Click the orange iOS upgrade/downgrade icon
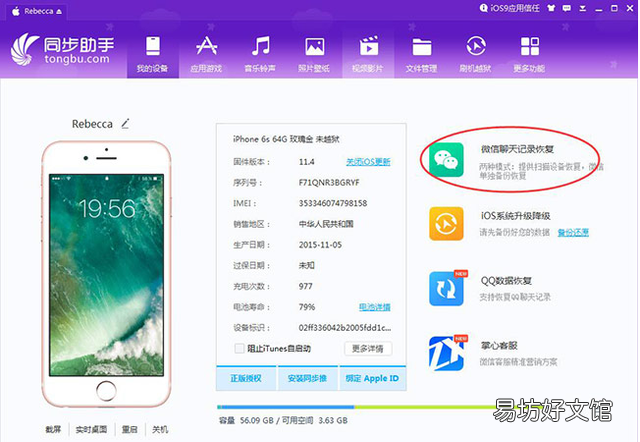 click(446, 224)
